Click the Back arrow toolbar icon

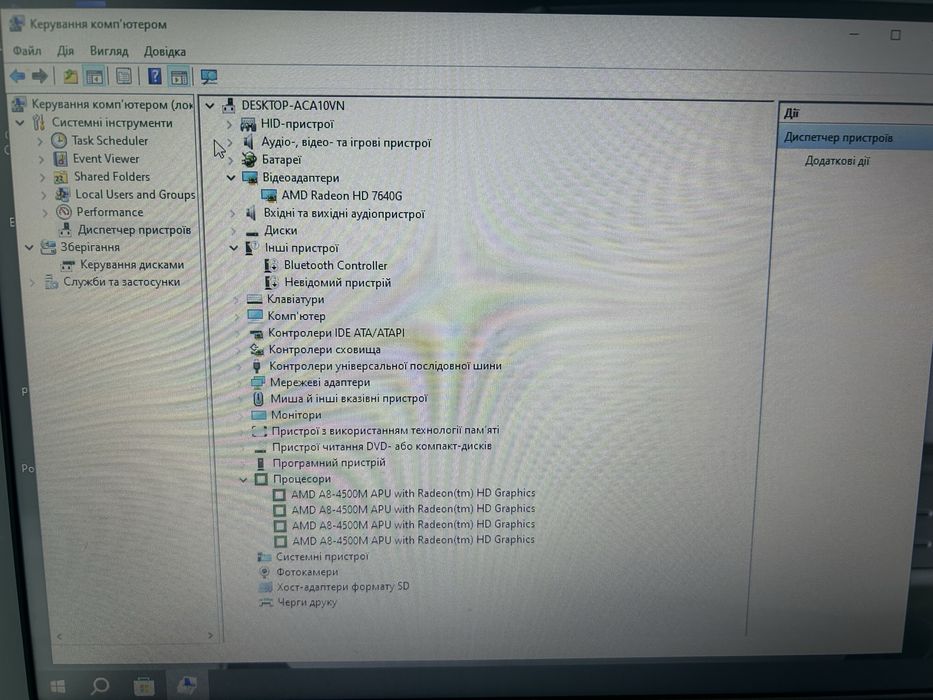17,76
